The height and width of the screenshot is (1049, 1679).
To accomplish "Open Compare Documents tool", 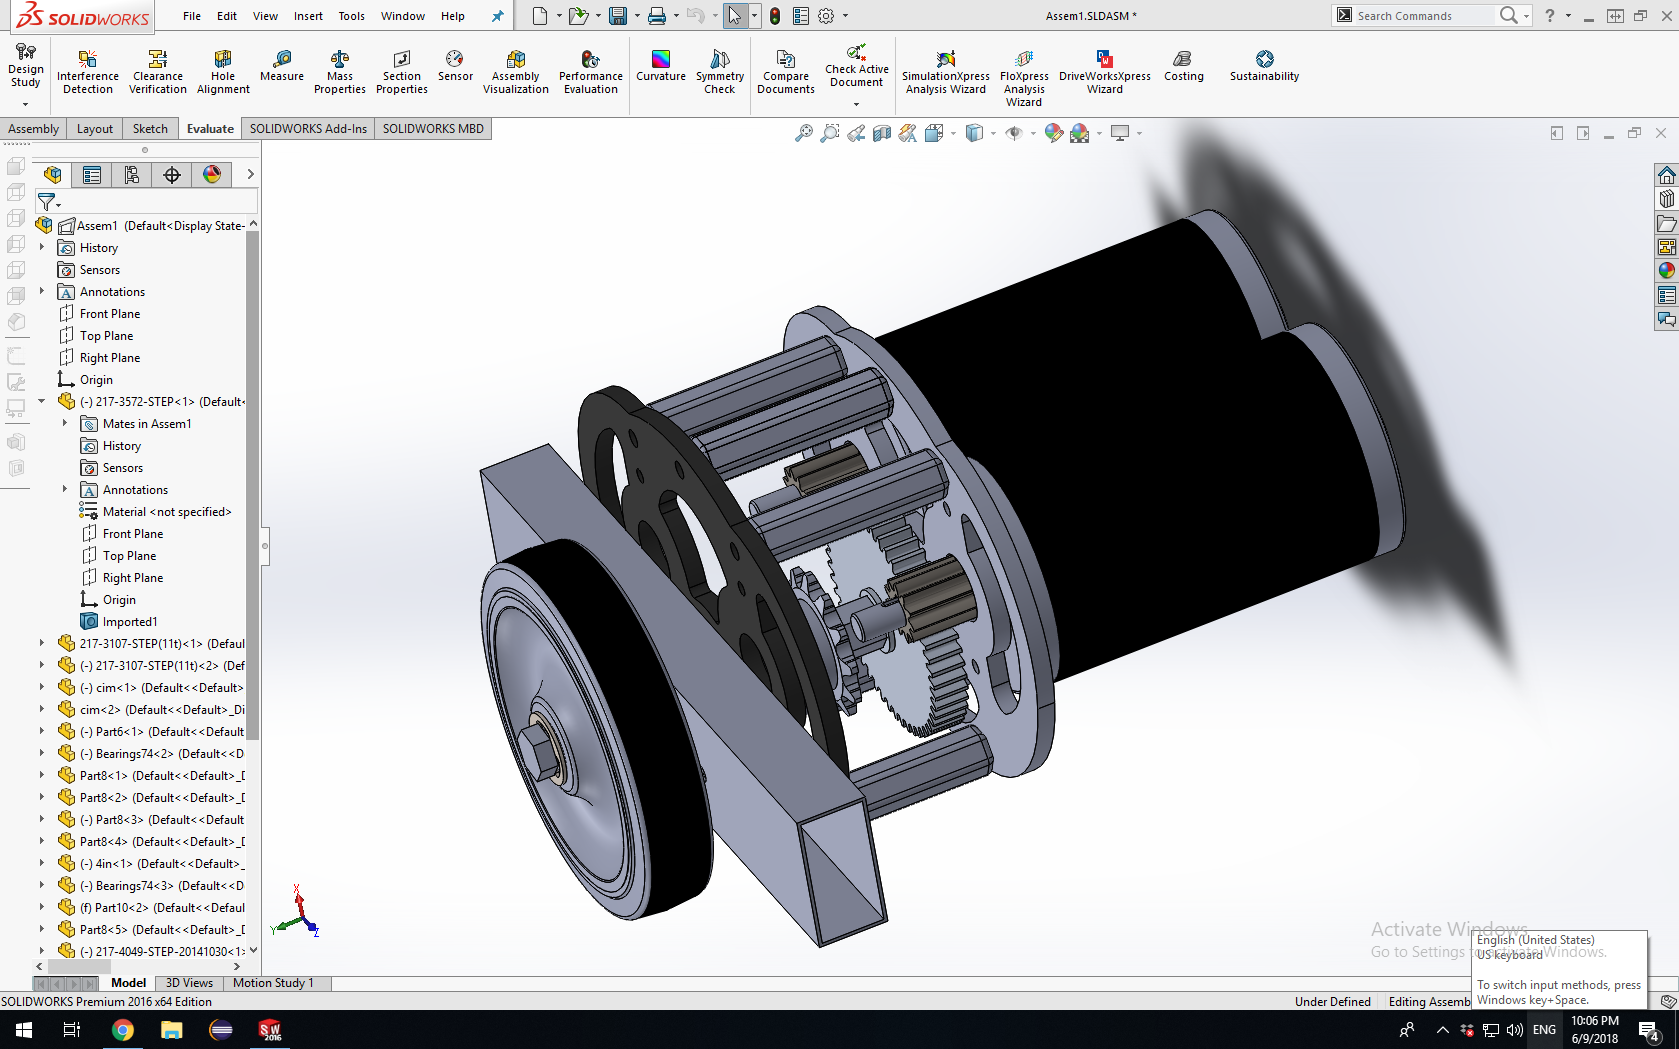I will coord(786,72).
